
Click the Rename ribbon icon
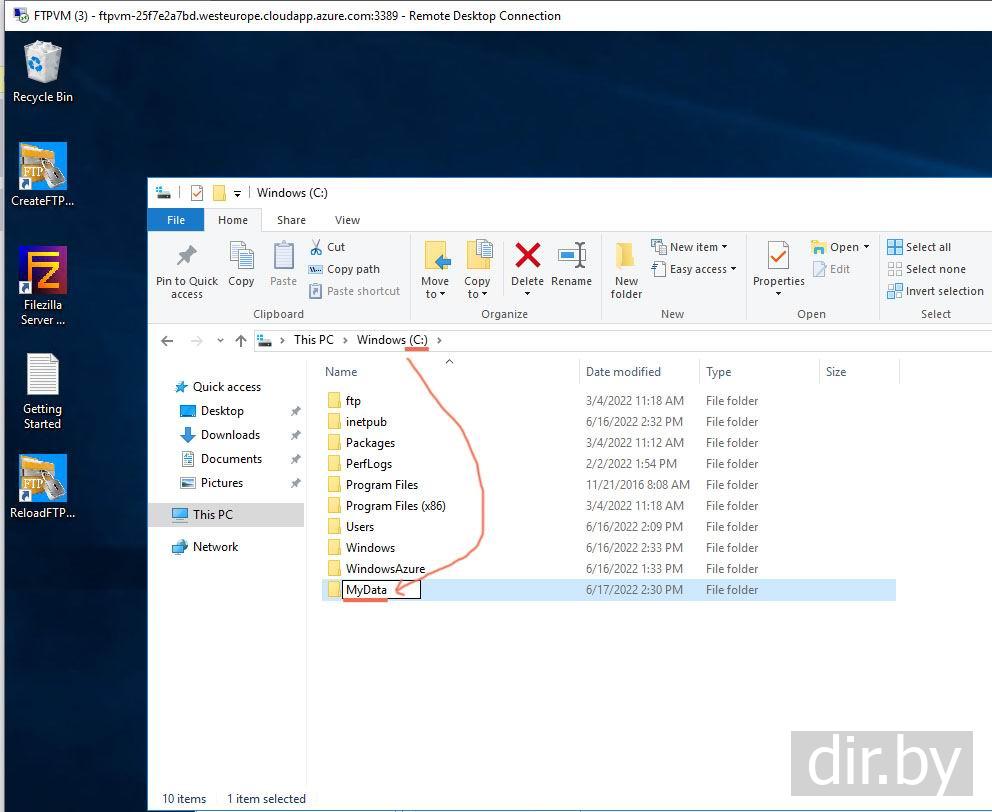571,257
